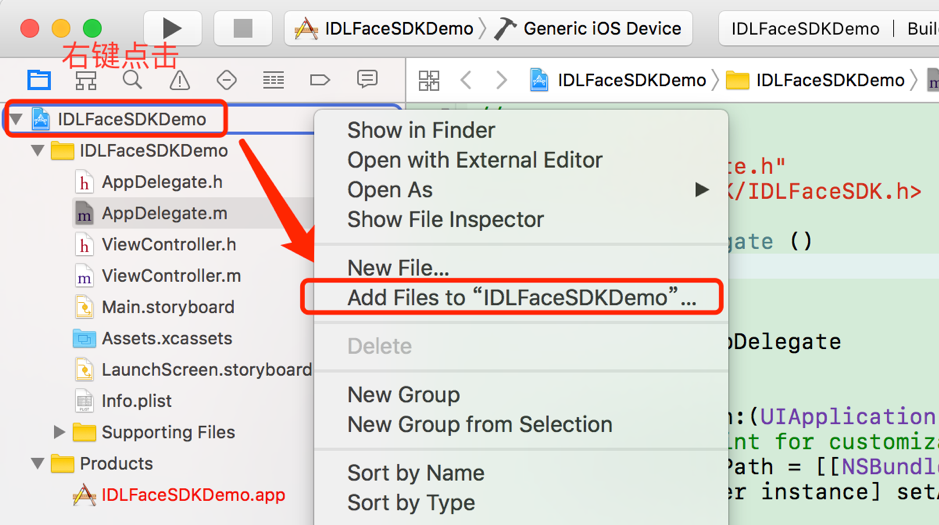939x525 pixels.
Task: Collapse the Products group triangle
Action: point(38,463)
